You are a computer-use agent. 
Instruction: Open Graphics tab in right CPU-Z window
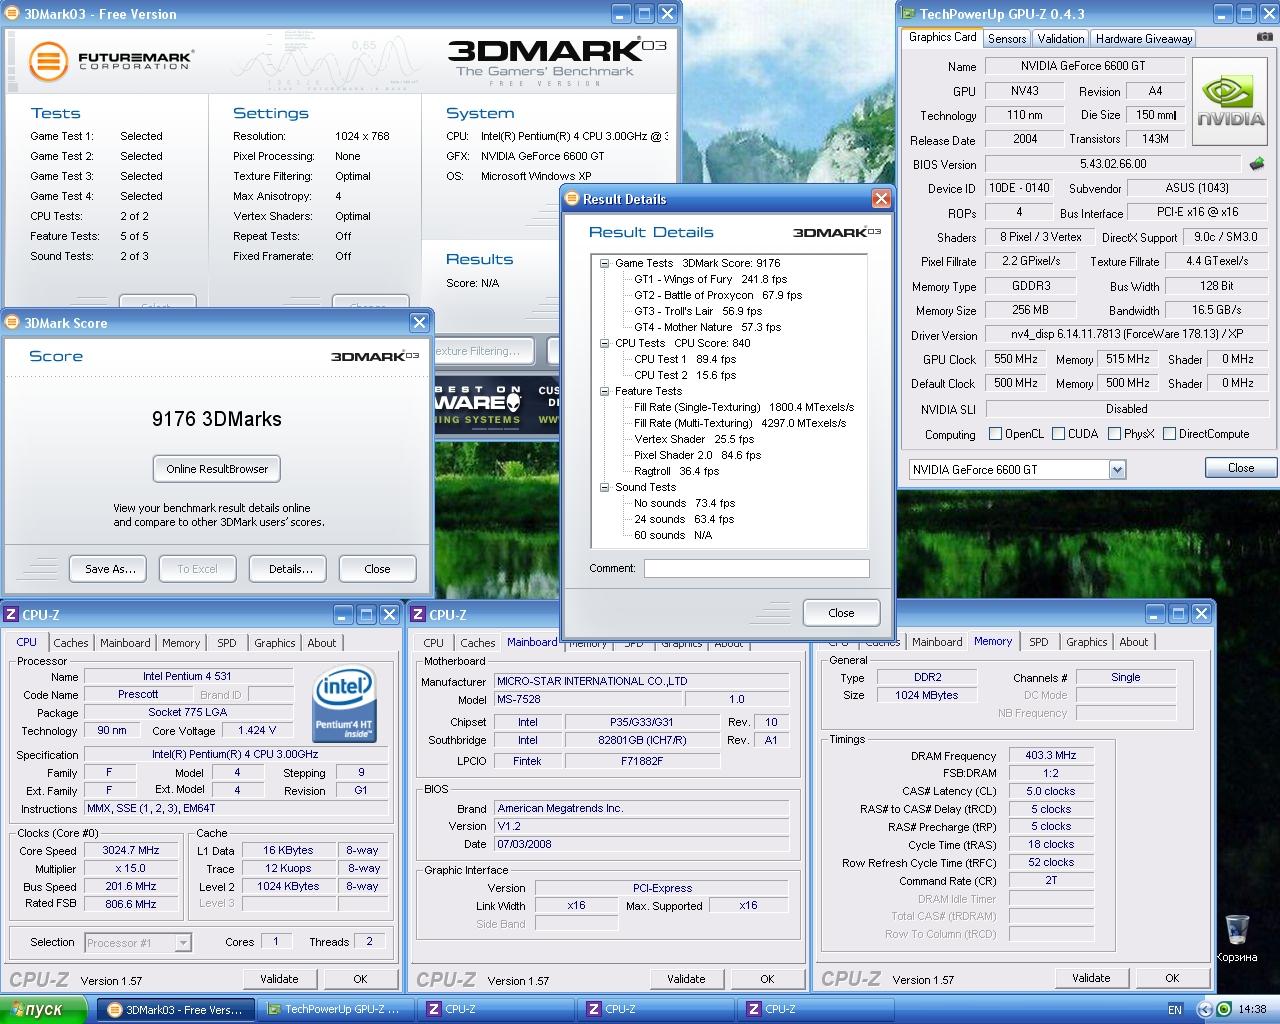click(1086, 642)
